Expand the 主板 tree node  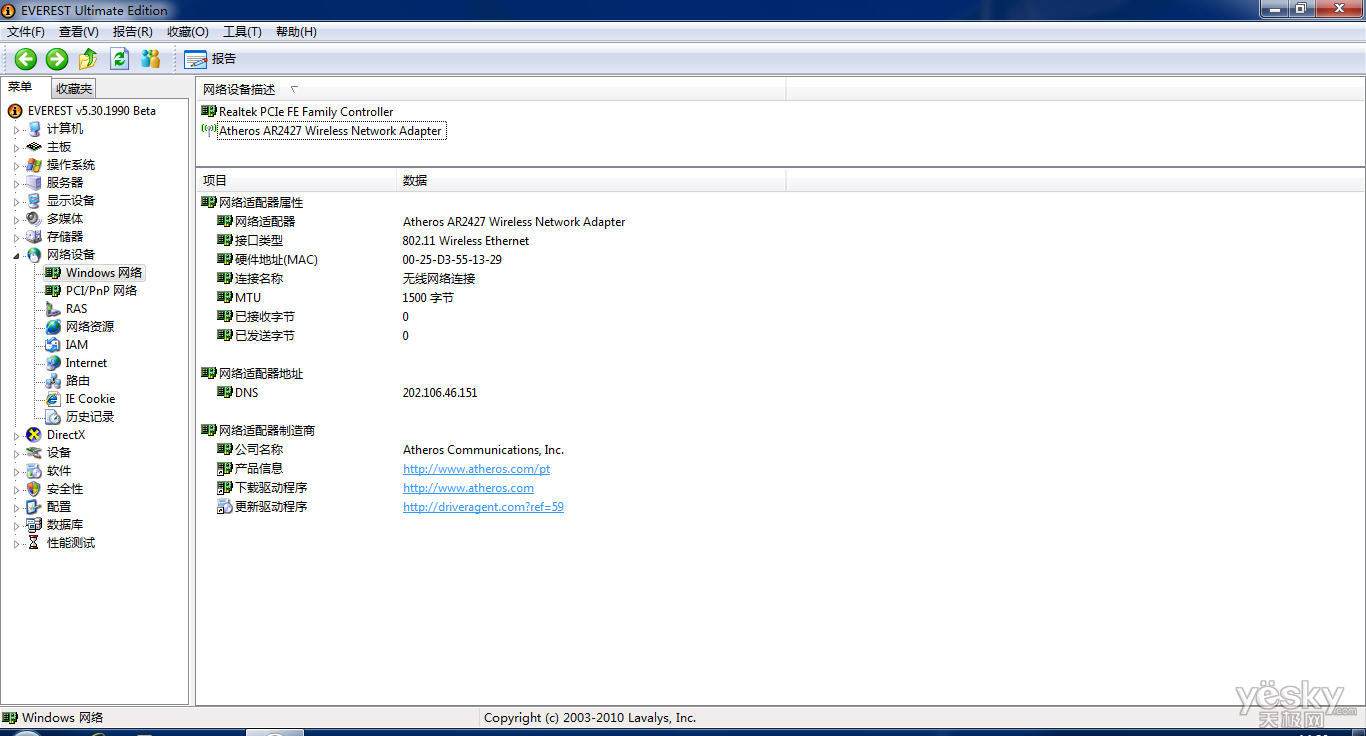pyautogui.click(x=16, y=147)
